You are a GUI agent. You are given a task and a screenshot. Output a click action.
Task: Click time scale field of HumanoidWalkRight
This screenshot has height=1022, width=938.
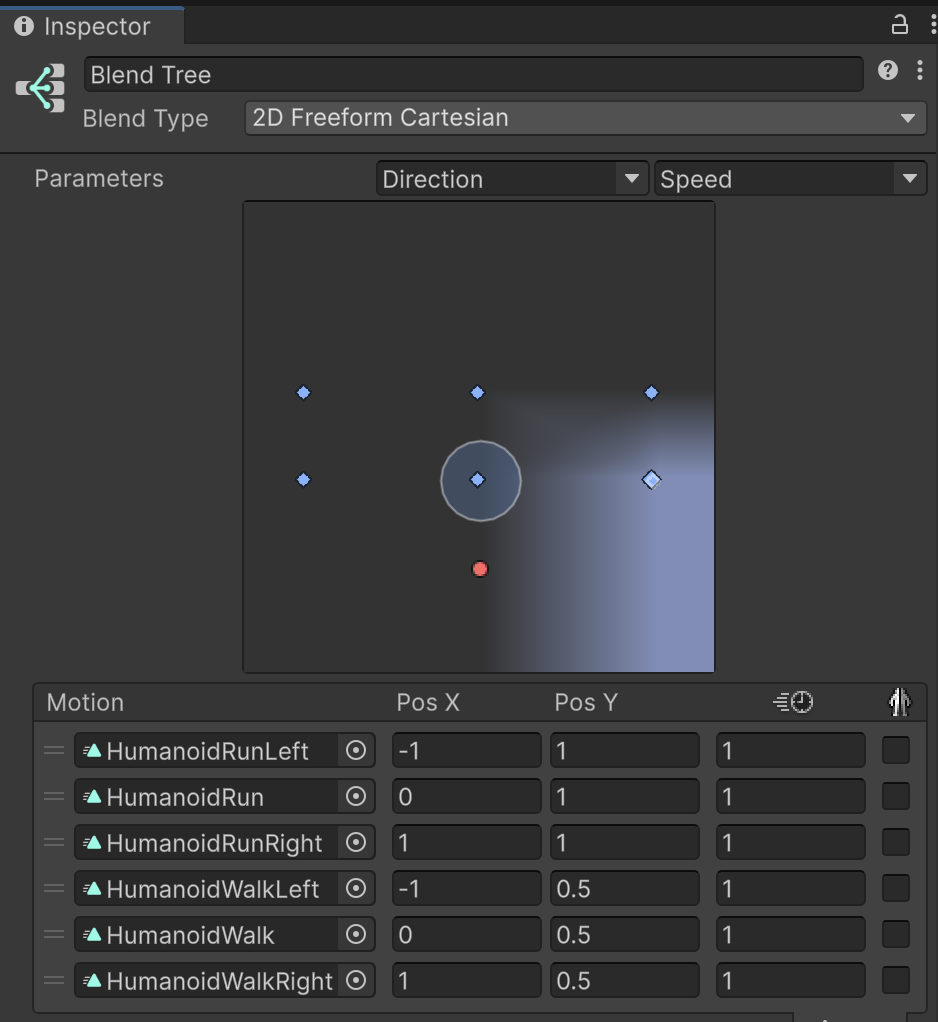[x=791, y=980]
